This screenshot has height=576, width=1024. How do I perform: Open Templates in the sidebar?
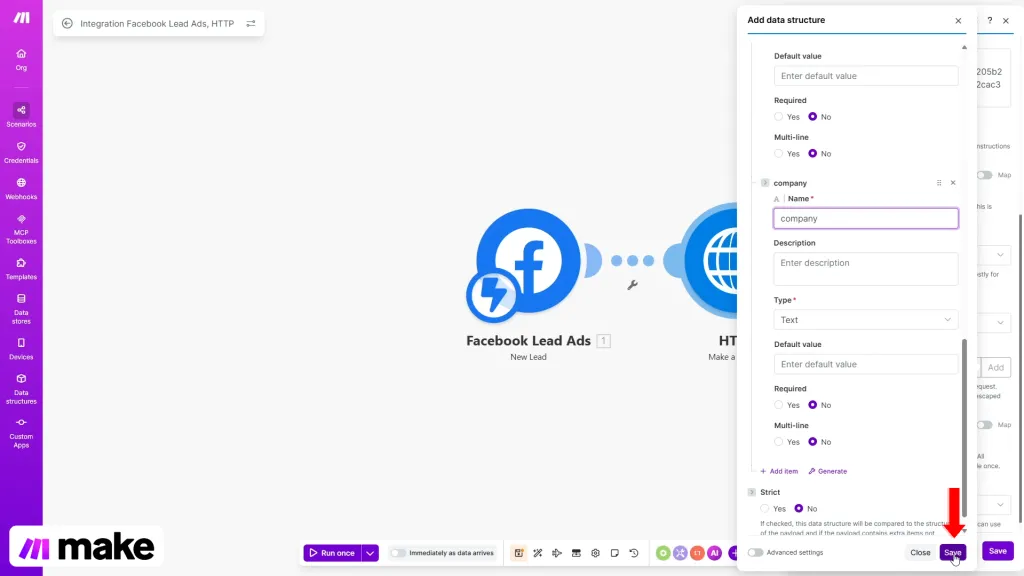click(21, 268)
